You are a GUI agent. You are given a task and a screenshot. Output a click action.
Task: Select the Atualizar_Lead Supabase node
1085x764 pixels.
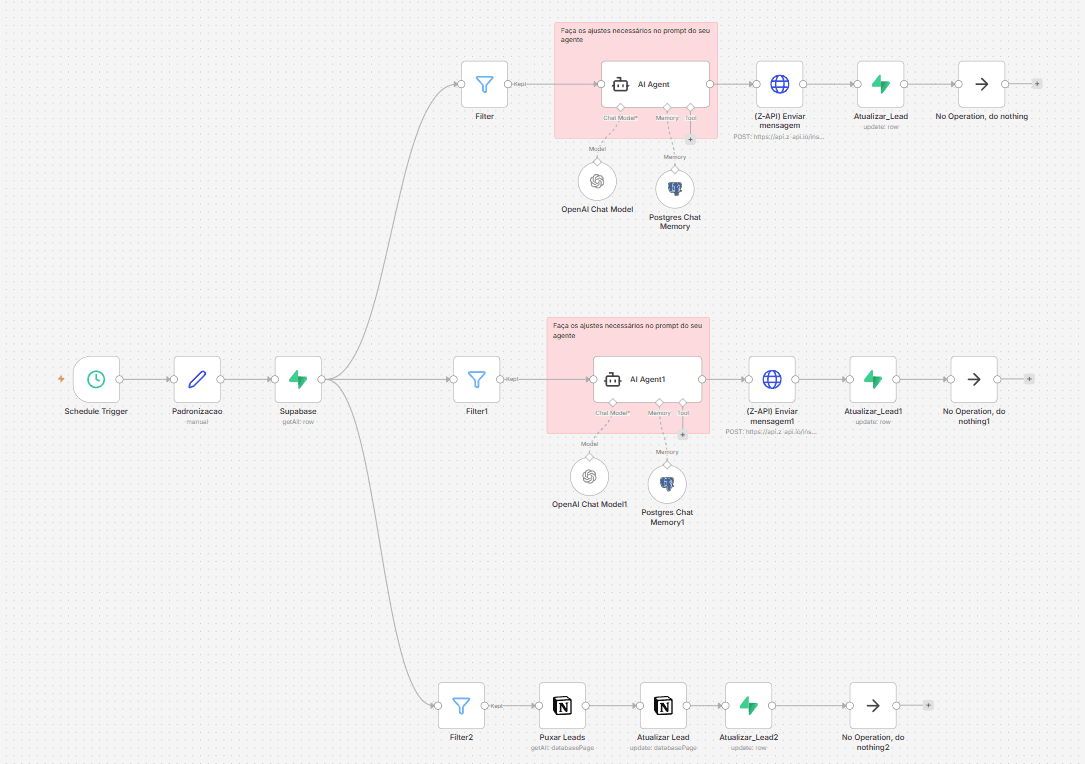(881, 84)
